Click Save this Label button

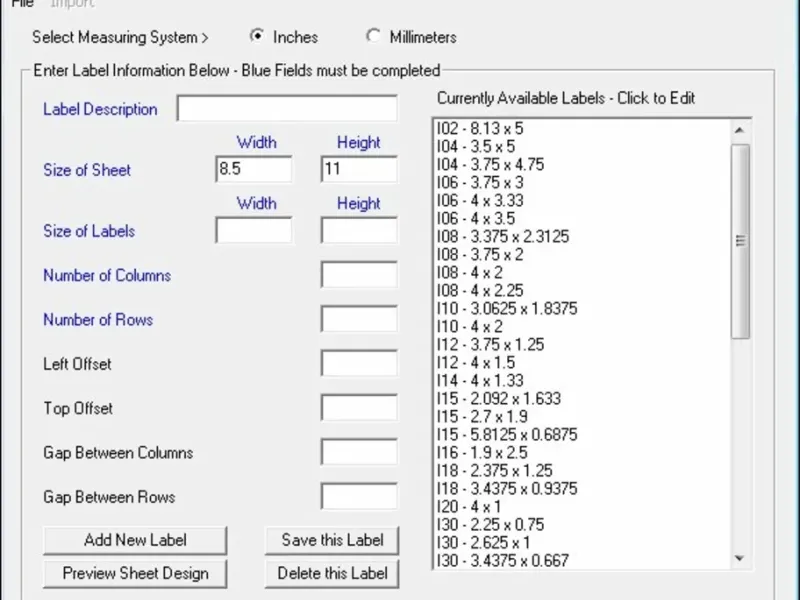332,540
